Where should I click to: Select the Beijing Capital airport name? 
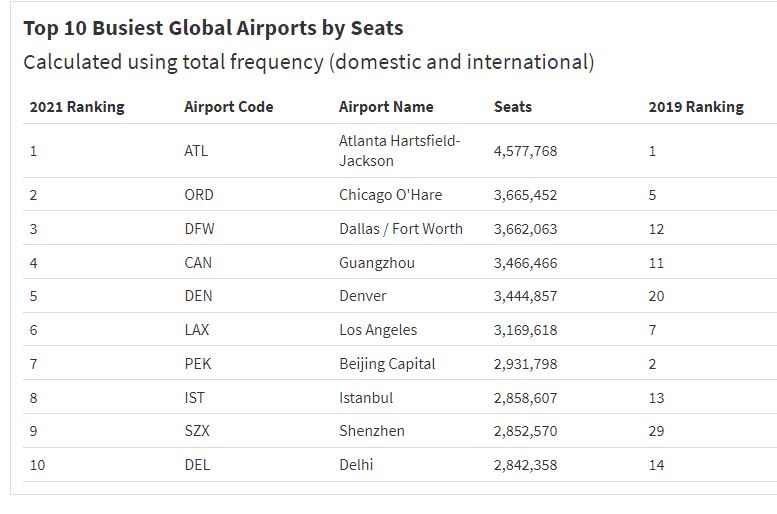click(x=387, y=364)
